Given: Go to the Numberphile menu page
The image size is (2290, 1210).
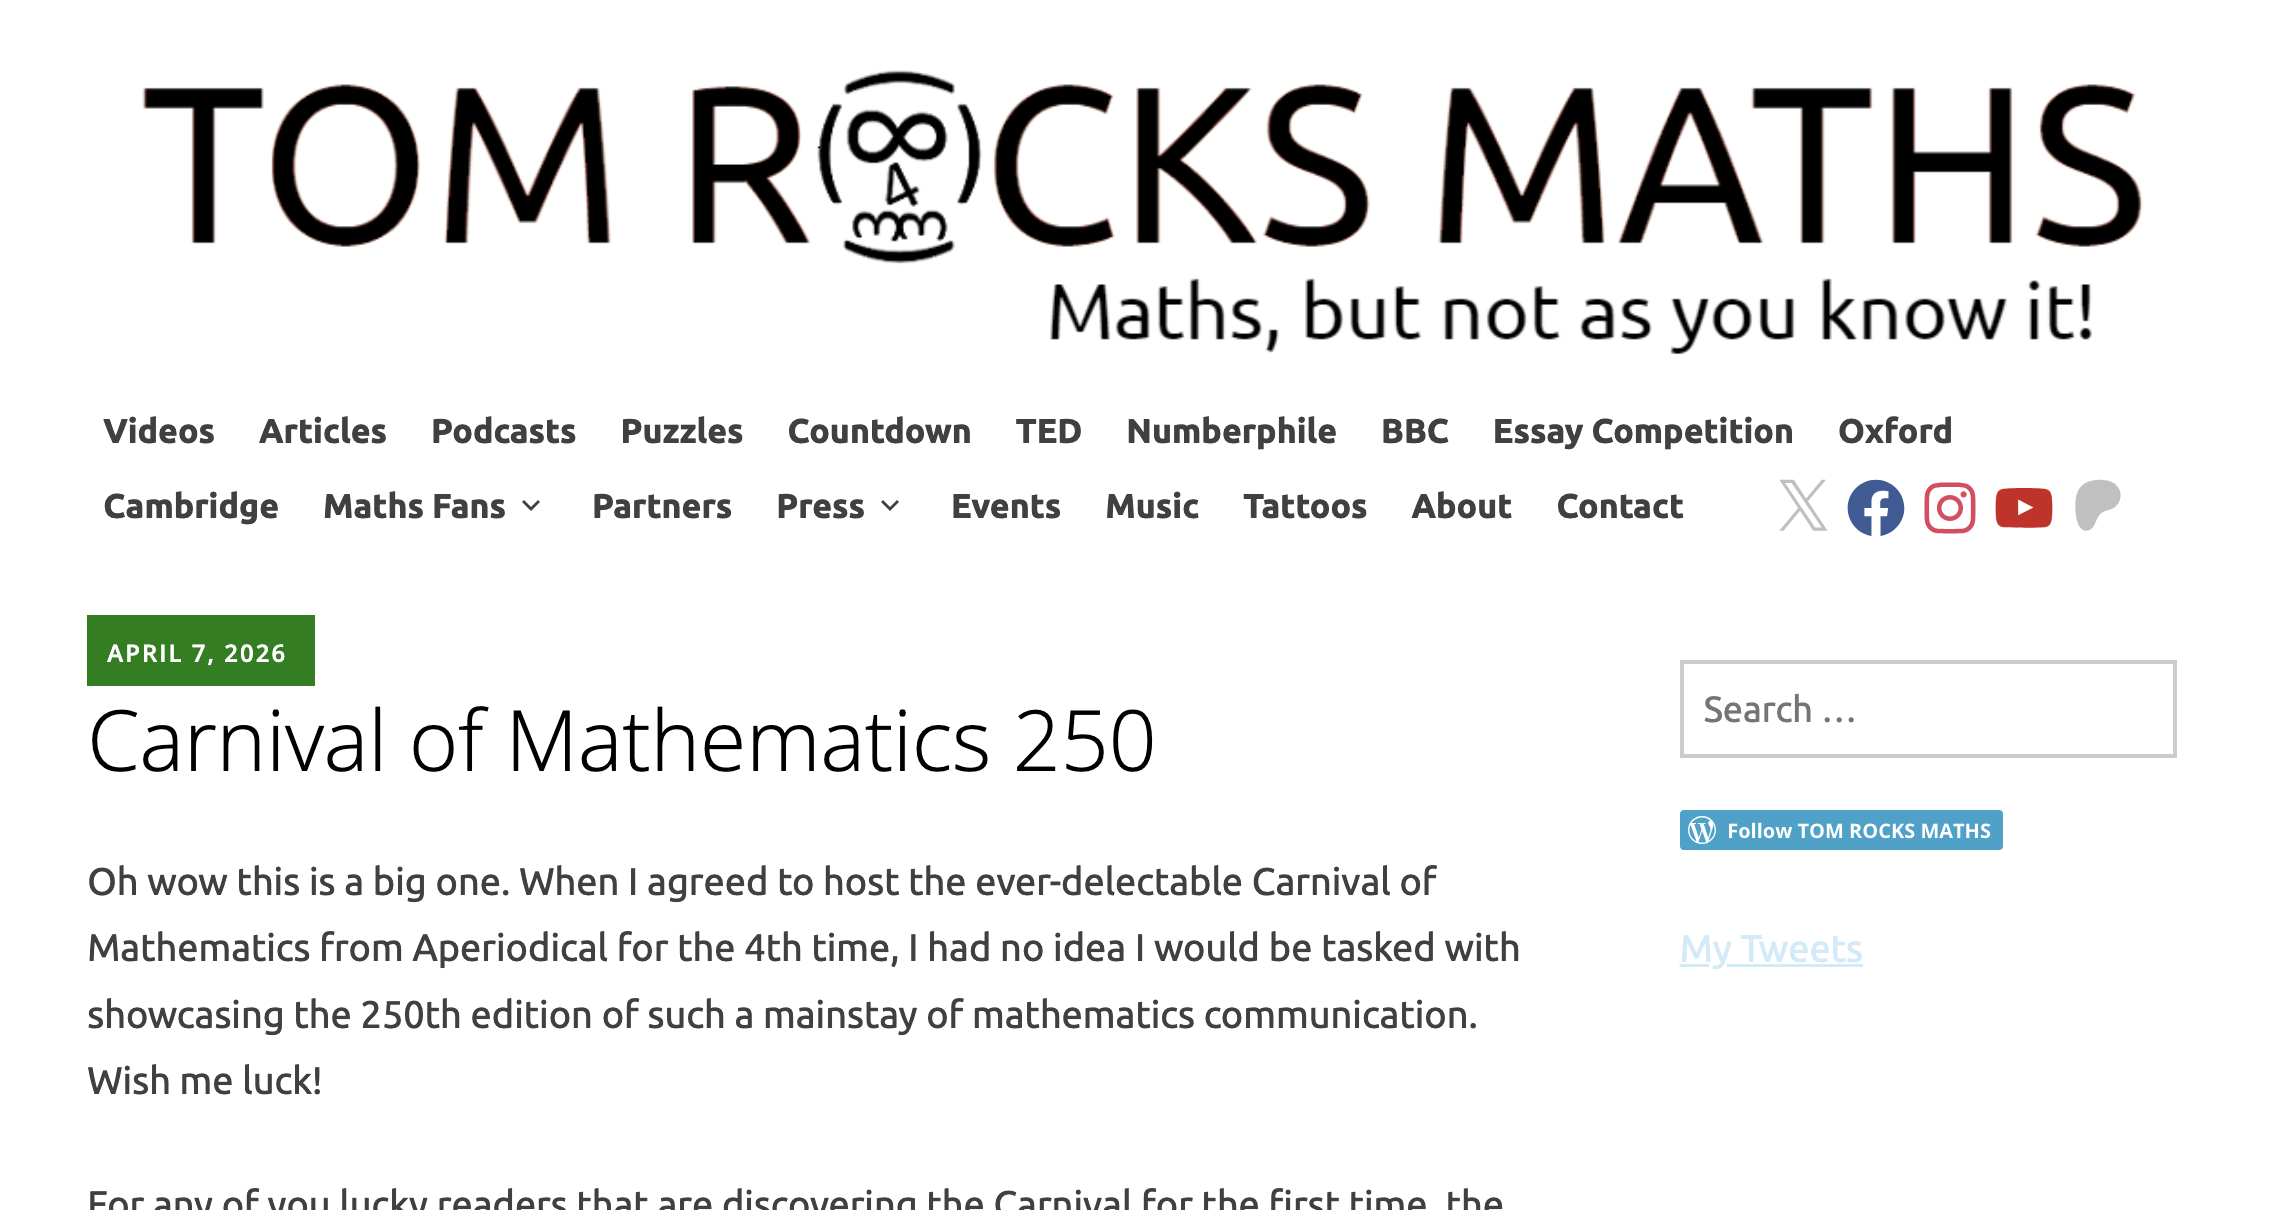Looking at the screenshot, I should point(1231,431).
